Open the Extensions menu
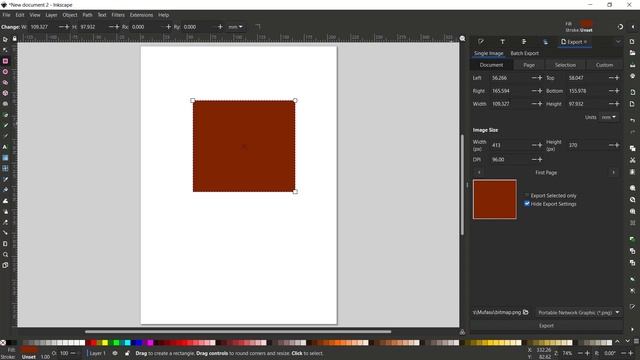 141,15
